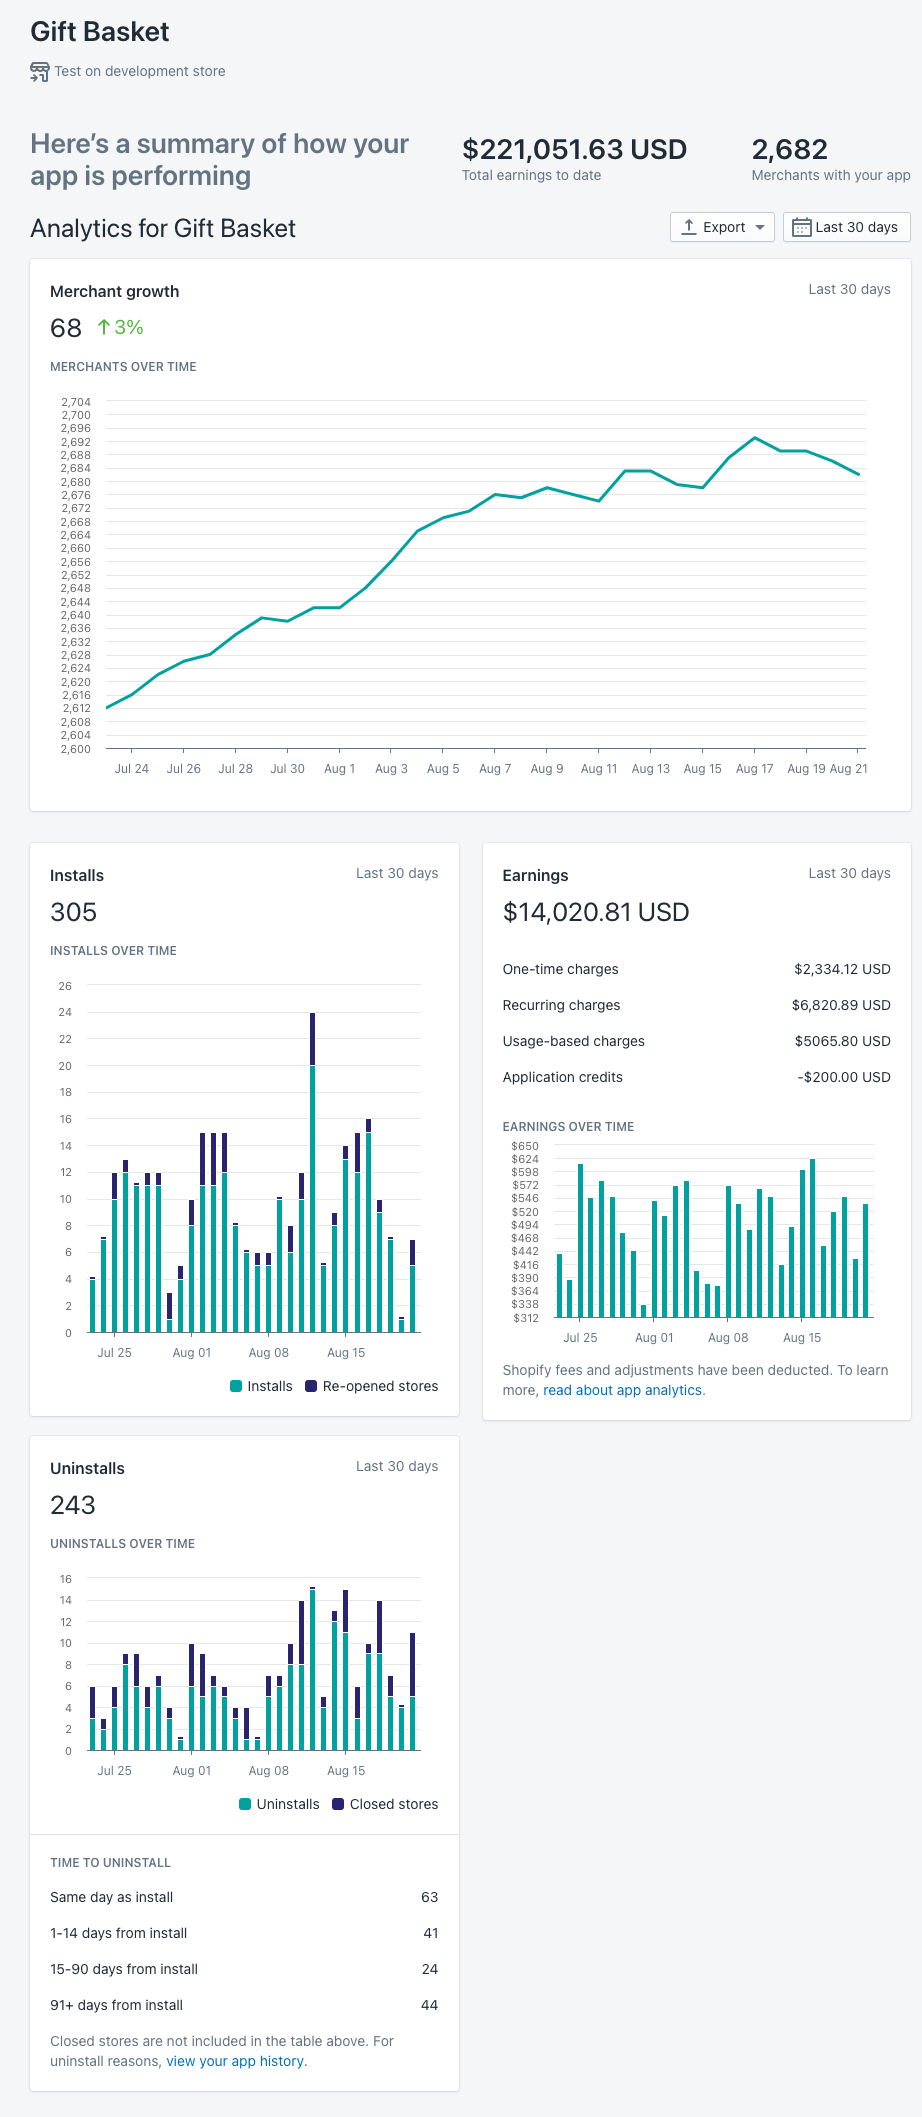Click the Closed stores legend swatch
The width and height of the screenshot is (922, 2117).
(x=338, y=1804)
